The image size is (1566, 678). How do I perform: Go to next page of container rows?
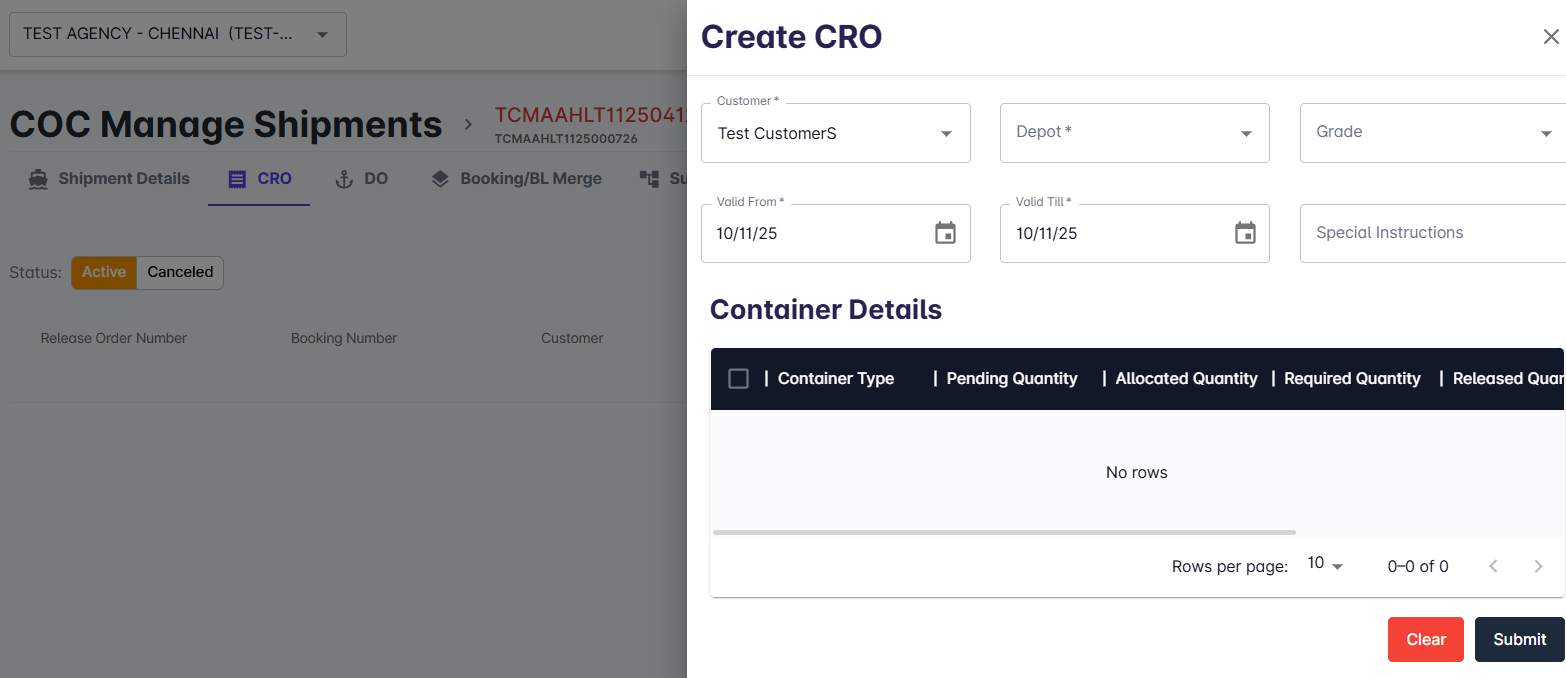click(1538, 566)
